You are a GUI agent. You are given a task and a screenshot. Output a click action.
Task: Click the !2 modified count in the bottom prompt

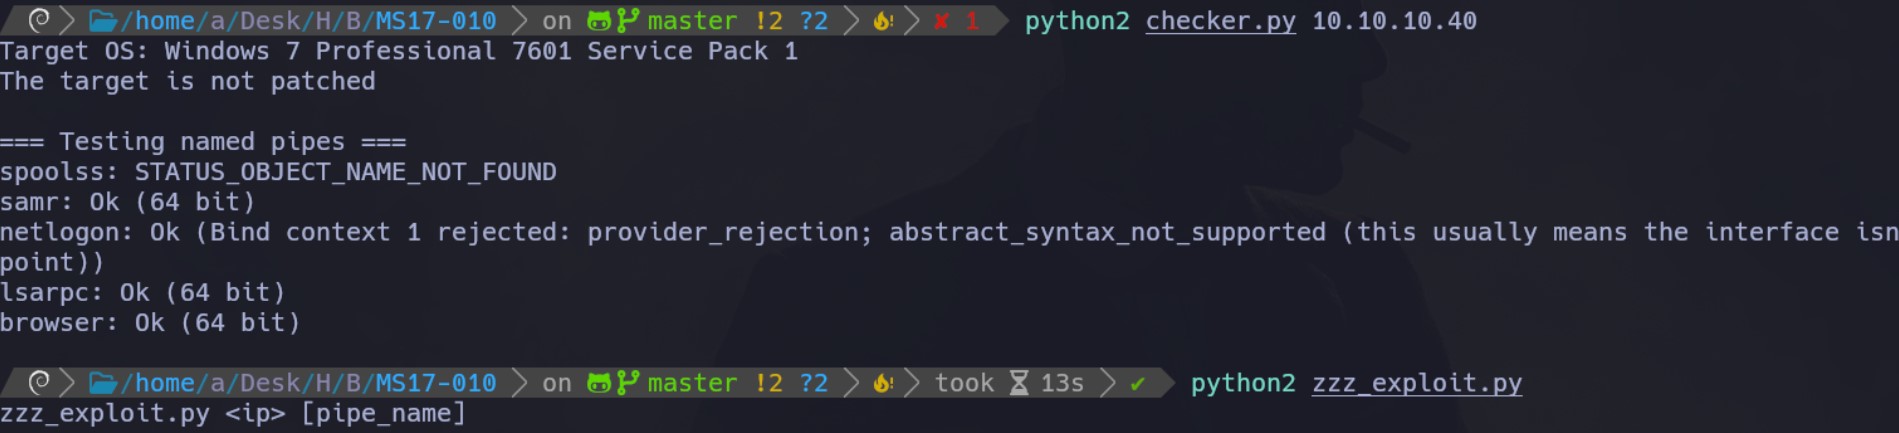[x=769, y=383]
